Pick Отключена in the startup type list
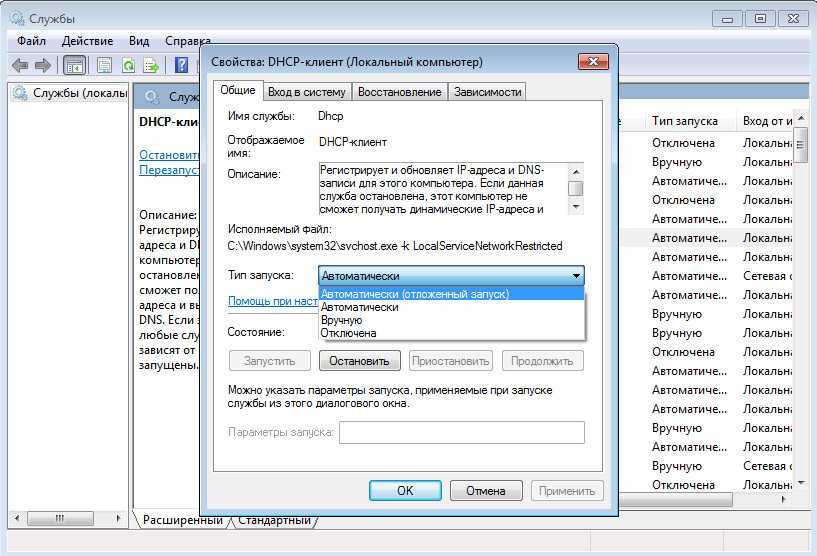Screen dimensions: 817x556 [348, 333]
